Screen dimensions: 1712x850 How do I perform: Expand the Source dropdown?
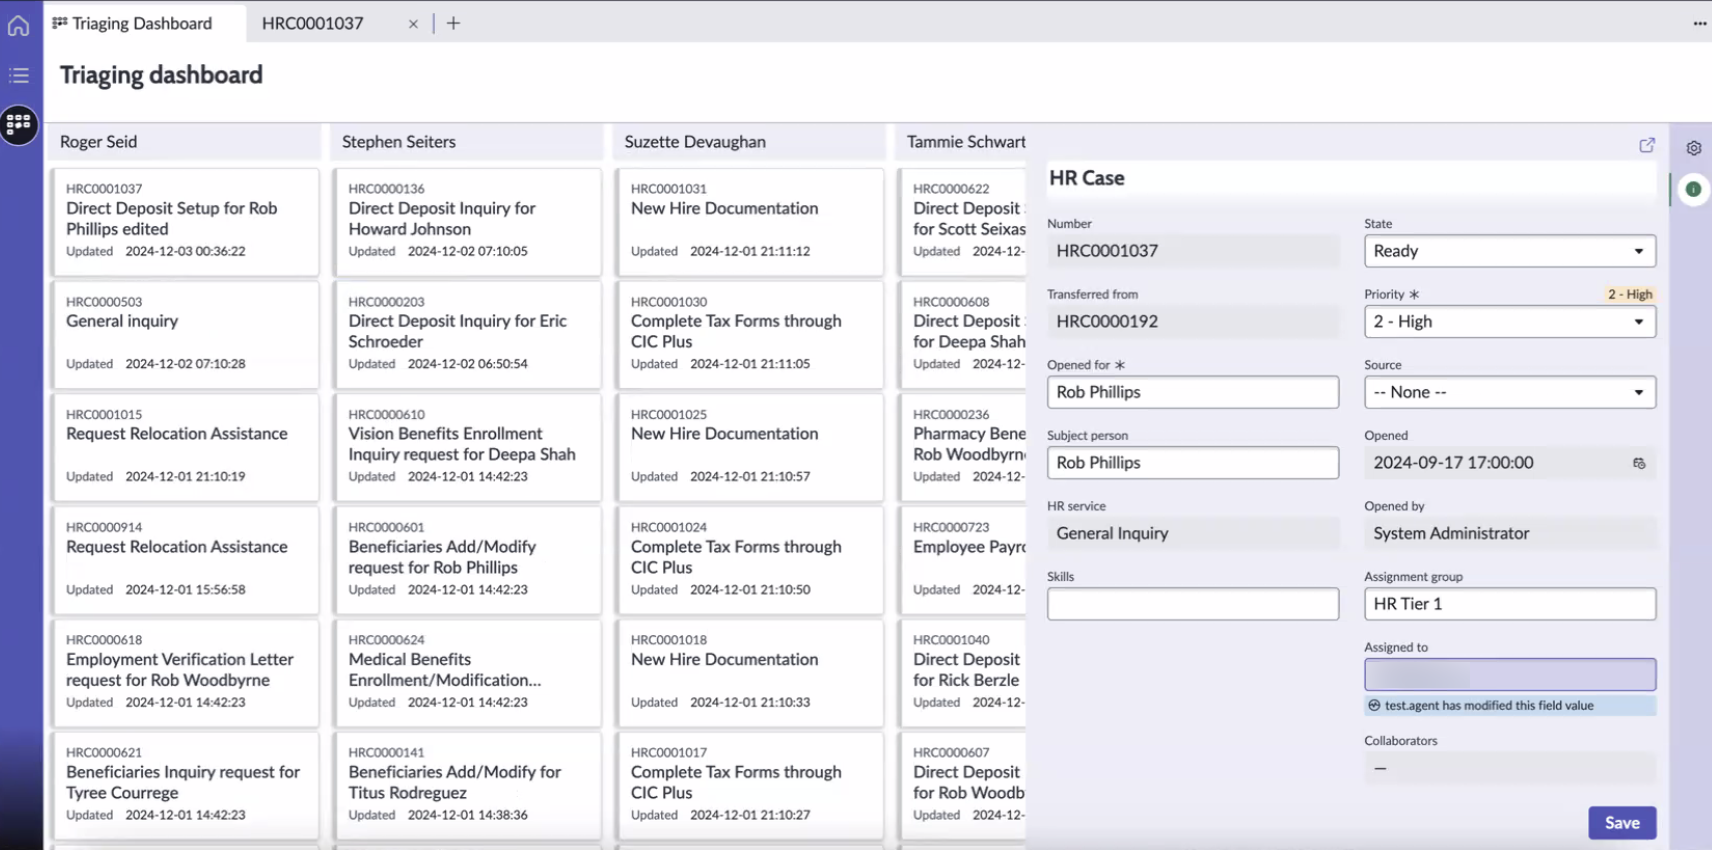tap(1510, 392)
